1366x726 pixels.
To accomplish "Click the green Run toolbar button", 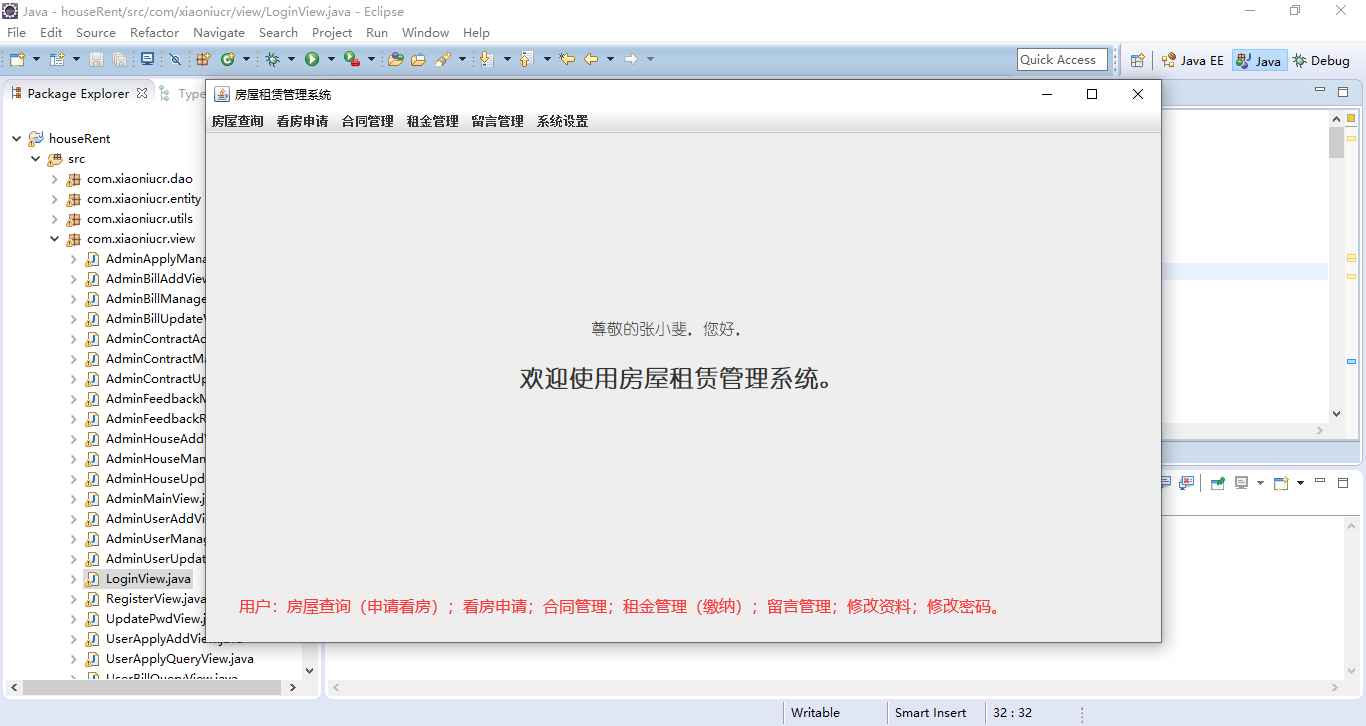I will click(312, 59).
